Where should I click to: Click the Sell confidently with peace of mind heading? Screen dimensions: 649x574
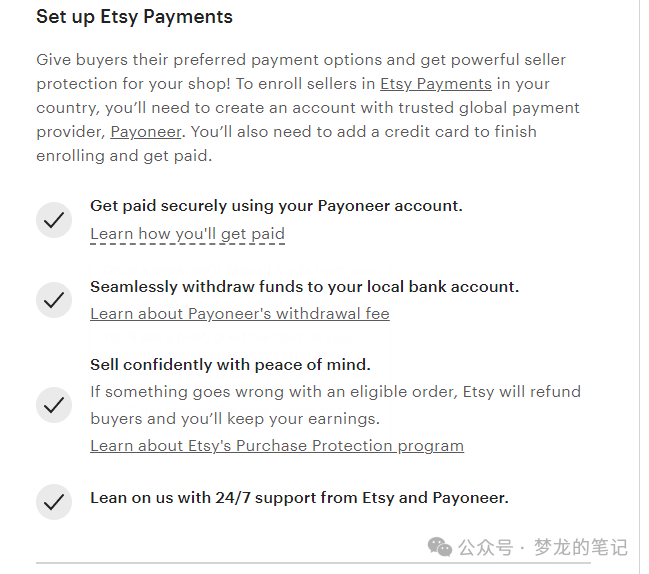(231, 365)
